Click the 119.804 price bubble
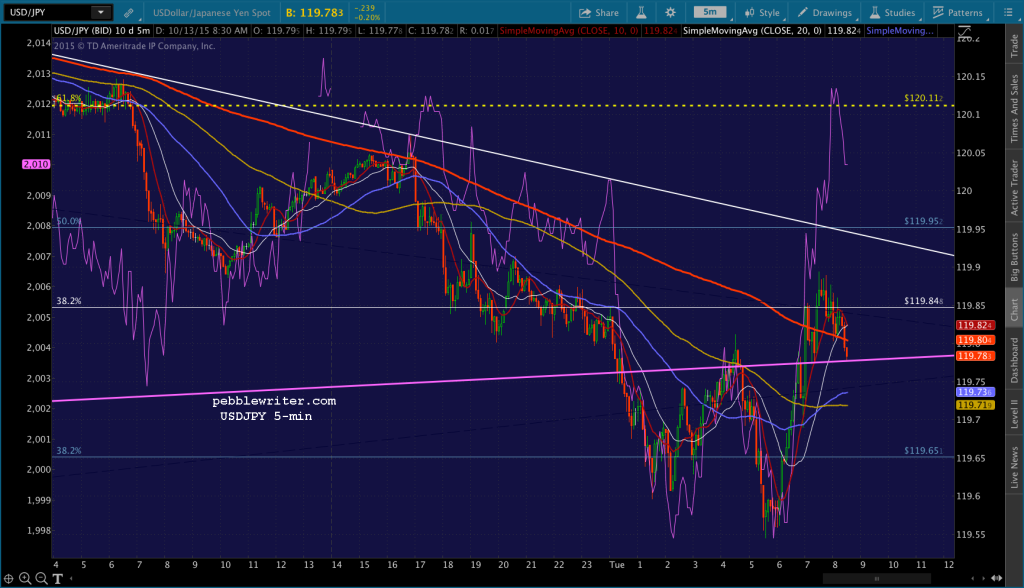The height and width of the screenshot is (588, 1024). pyautogui.click(x=975, y=340)
